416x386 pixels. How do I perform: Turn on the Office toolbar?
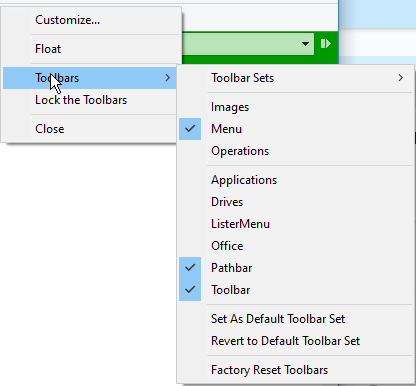click(x=296, y=246)
